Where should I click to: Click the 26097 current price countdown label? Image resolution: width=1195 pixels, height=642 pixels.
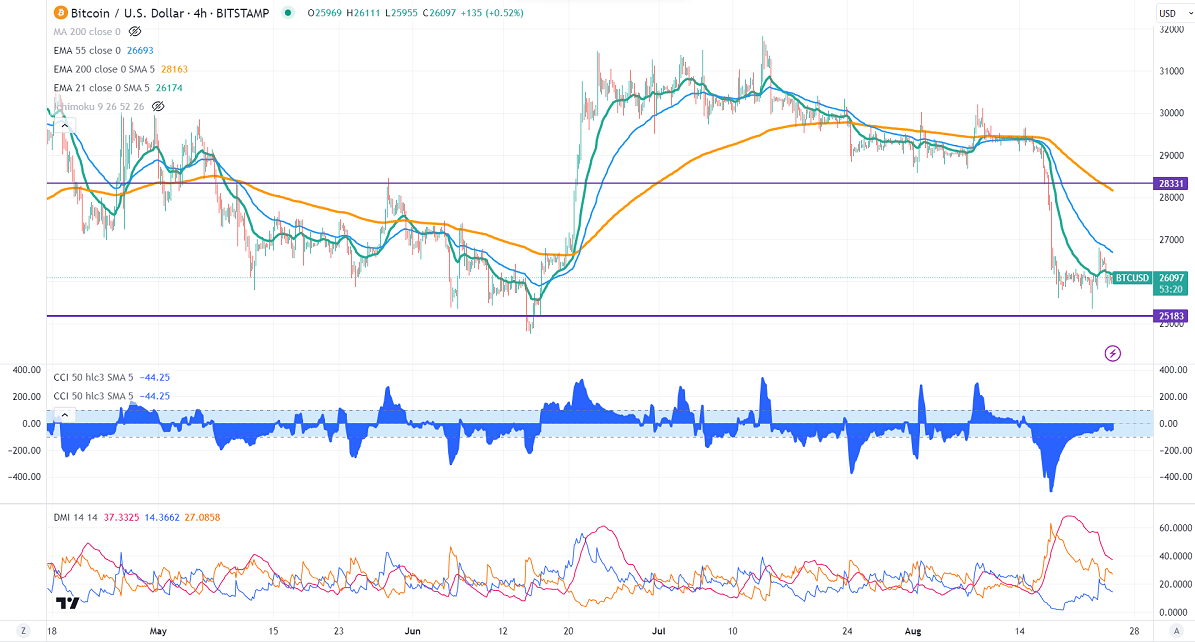1171,284
